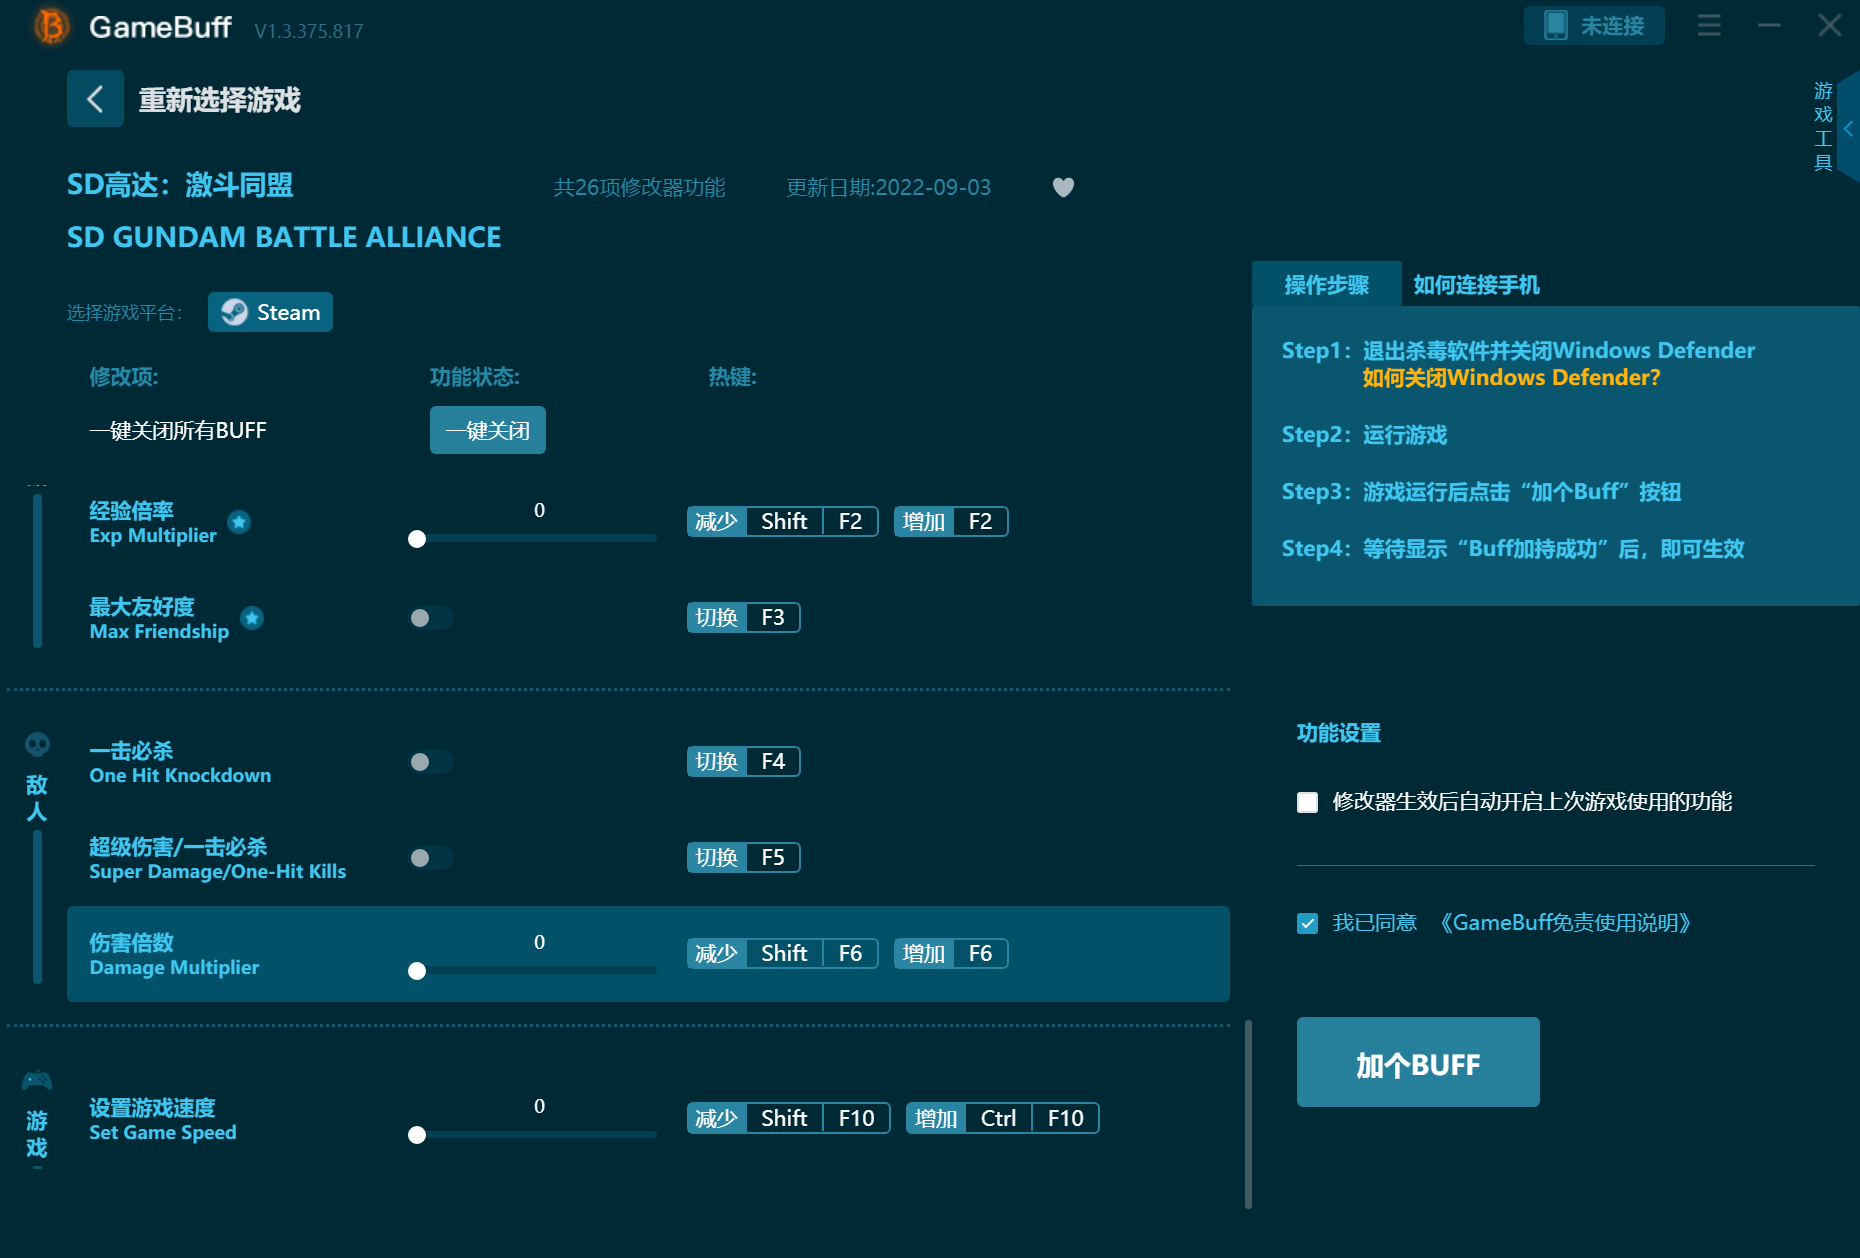1860x1258 pixels.
Task: Click 增加 Ctrl F10 hotkey for Game Speed
Action: (x=1002, y=1118)
